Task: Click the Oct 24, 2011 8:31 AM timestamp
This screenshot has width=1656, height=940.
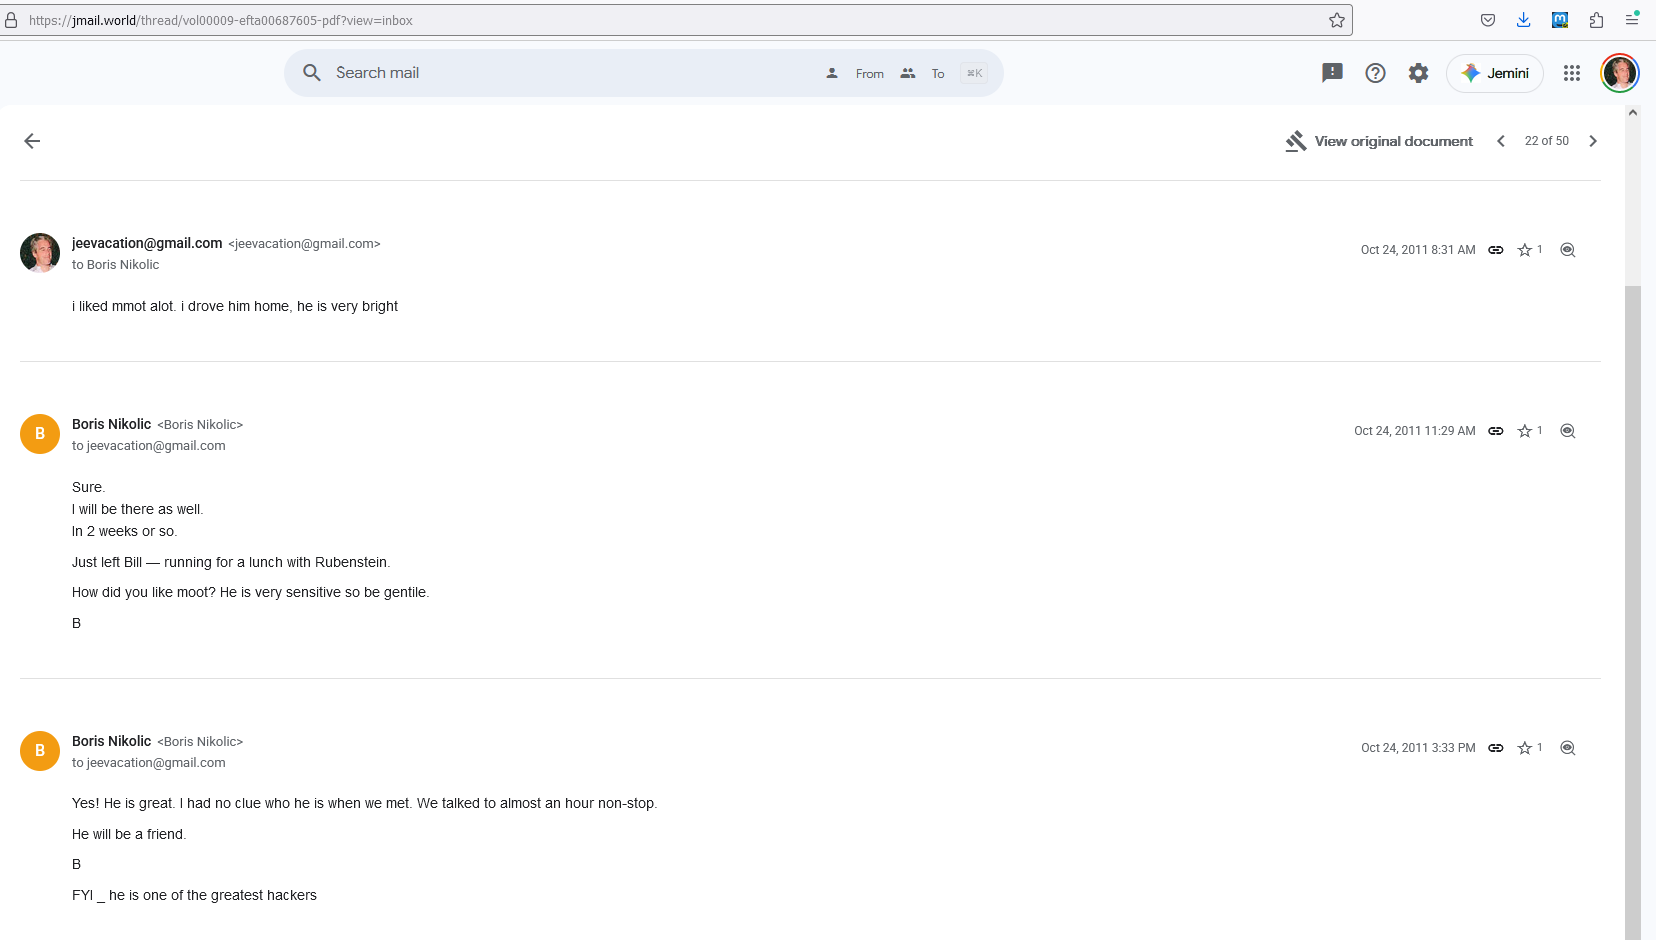Action: (1418, 250)
